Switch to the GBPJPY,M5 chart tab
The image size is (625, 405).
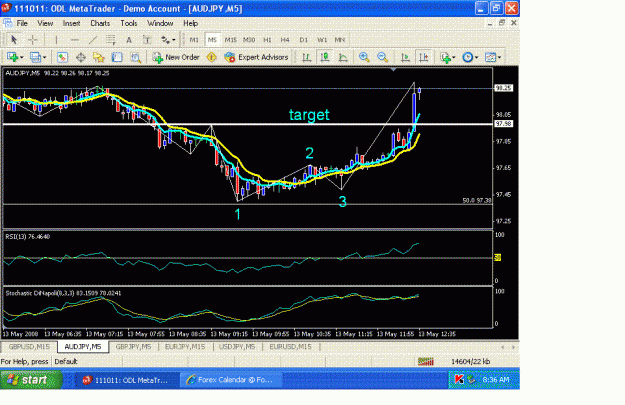point(133,347)
